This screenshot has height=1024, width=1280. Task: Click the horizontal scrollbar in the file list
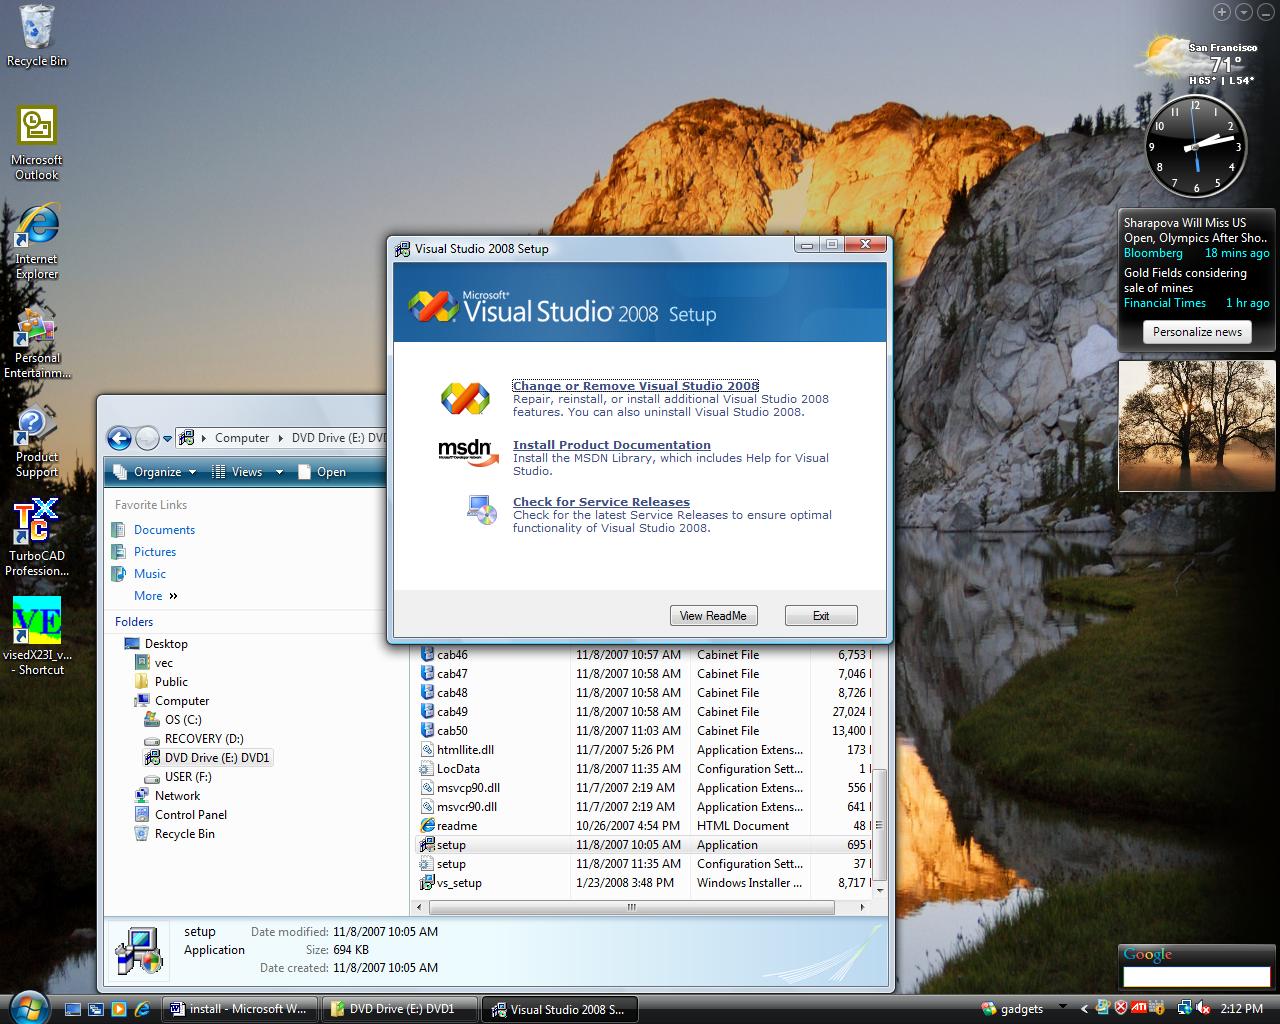pyautogui.click(x=632, y=908)
